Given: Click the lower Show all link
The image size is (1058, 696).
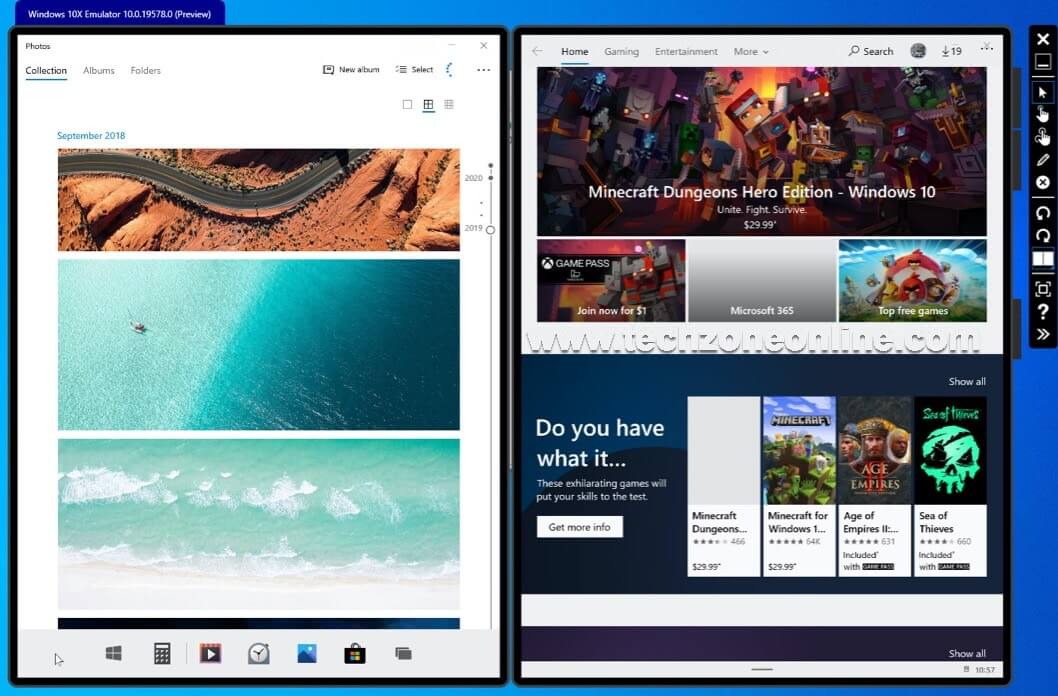Looking at the screenshot, I should [967, 654].
